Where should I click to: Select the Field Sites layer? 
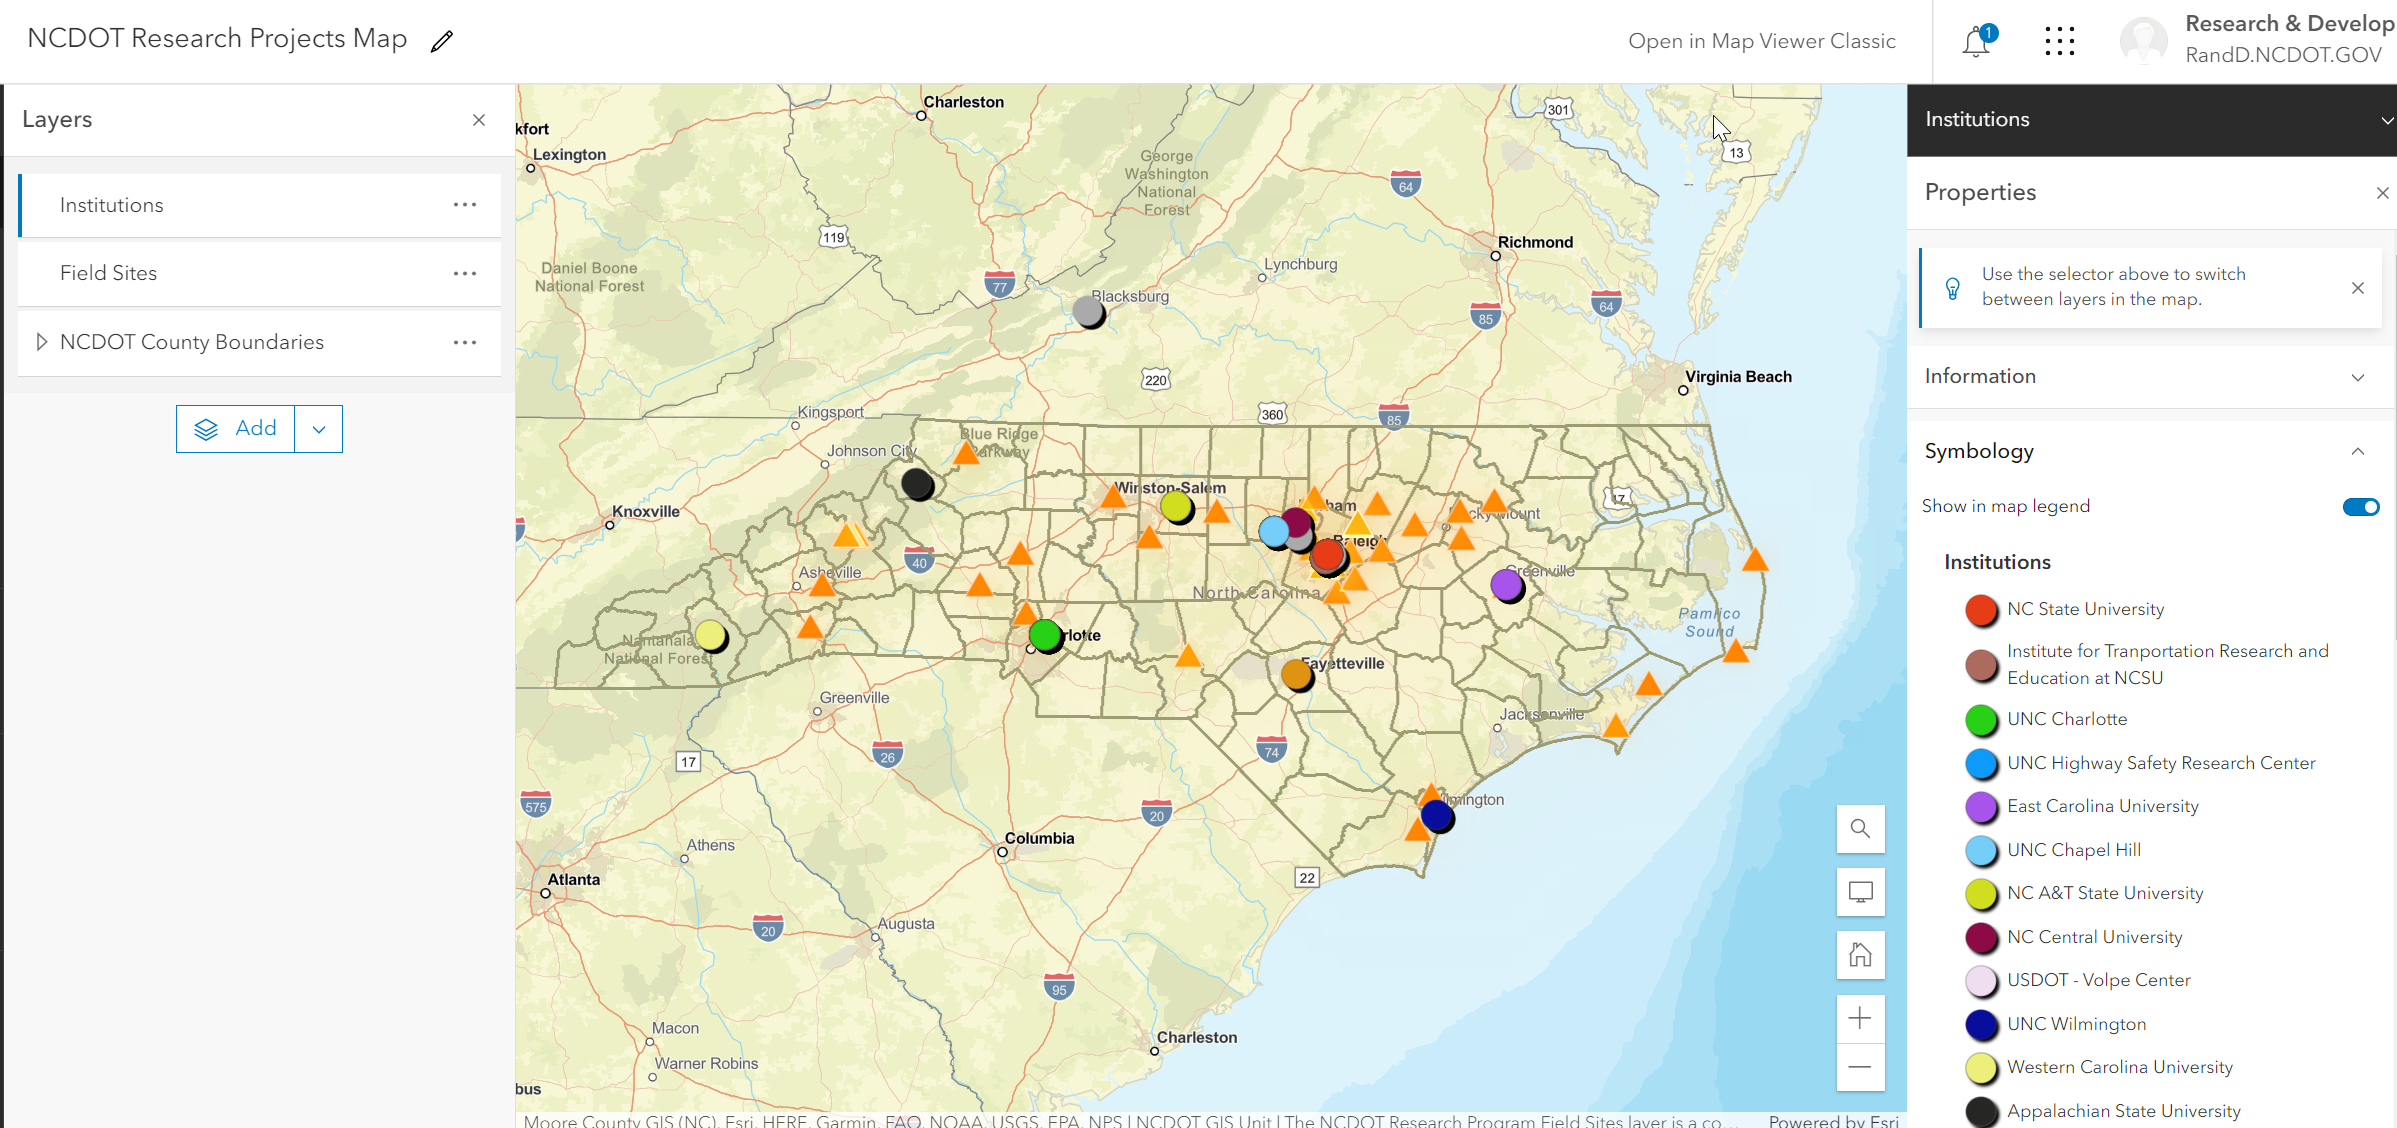108,273
